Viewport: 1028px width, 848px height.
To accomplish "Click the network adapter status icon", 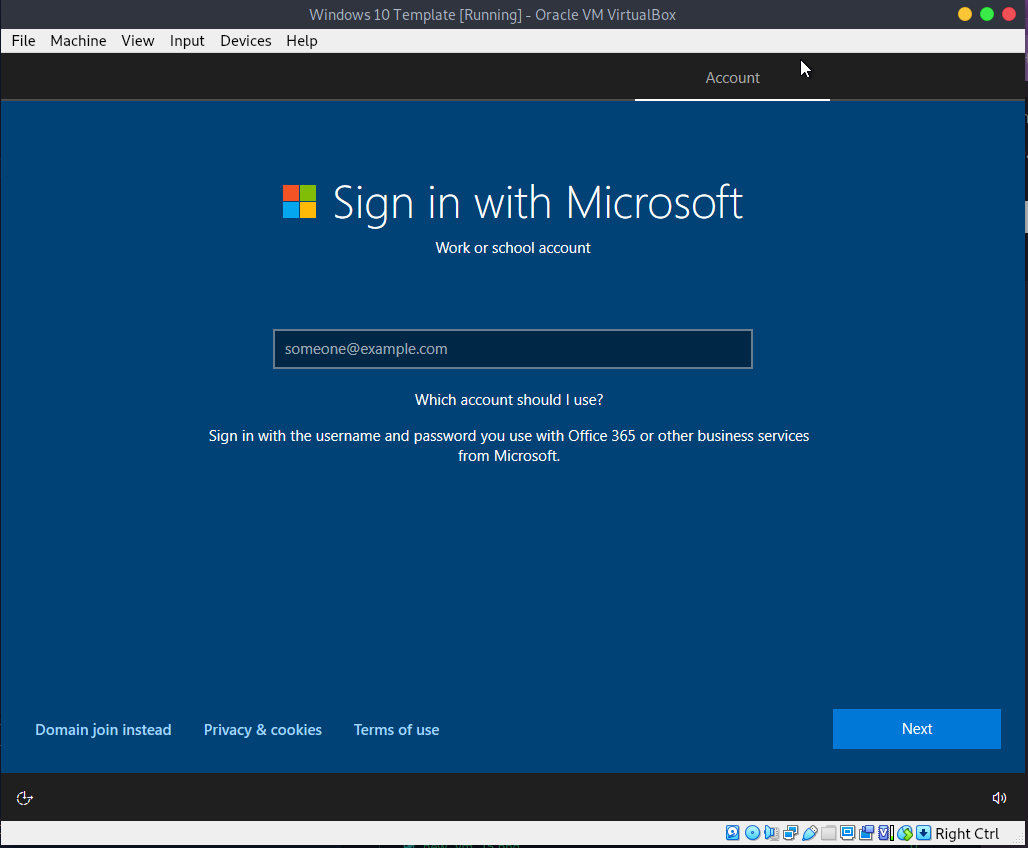I will (x=790, y=833).
